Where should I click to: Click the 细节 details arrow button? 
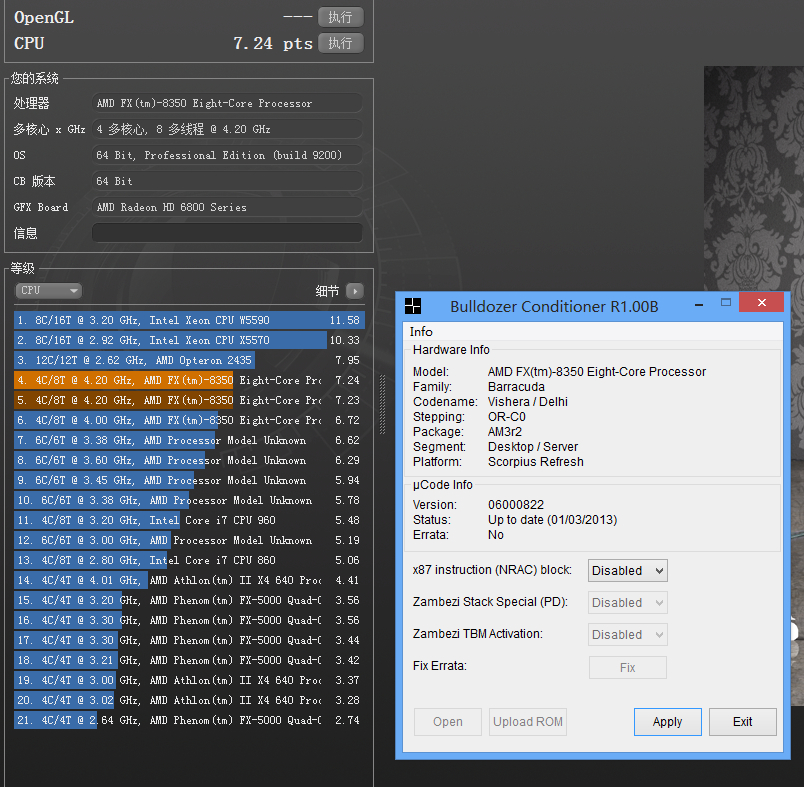pyautogui.click(x=355, y=291)
